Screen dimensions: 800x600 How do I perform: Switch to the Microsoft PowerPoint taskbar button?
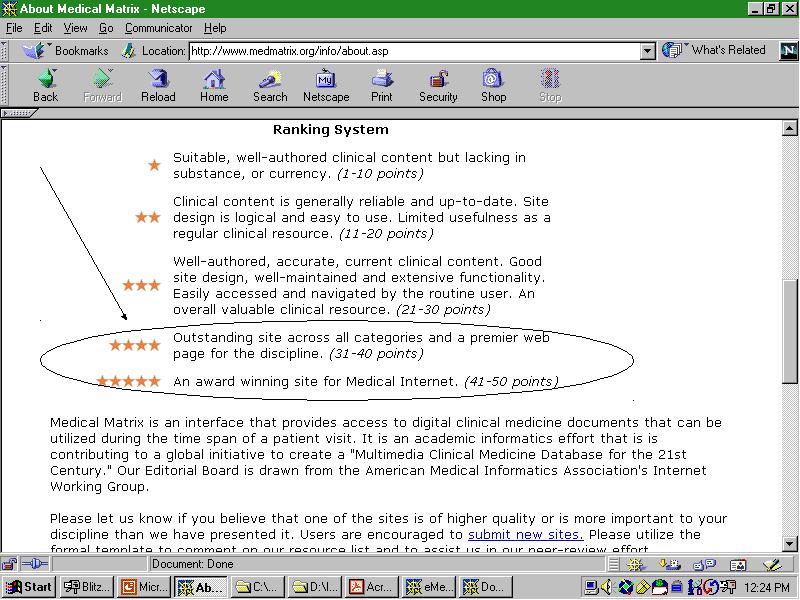(x=144, y=587)
